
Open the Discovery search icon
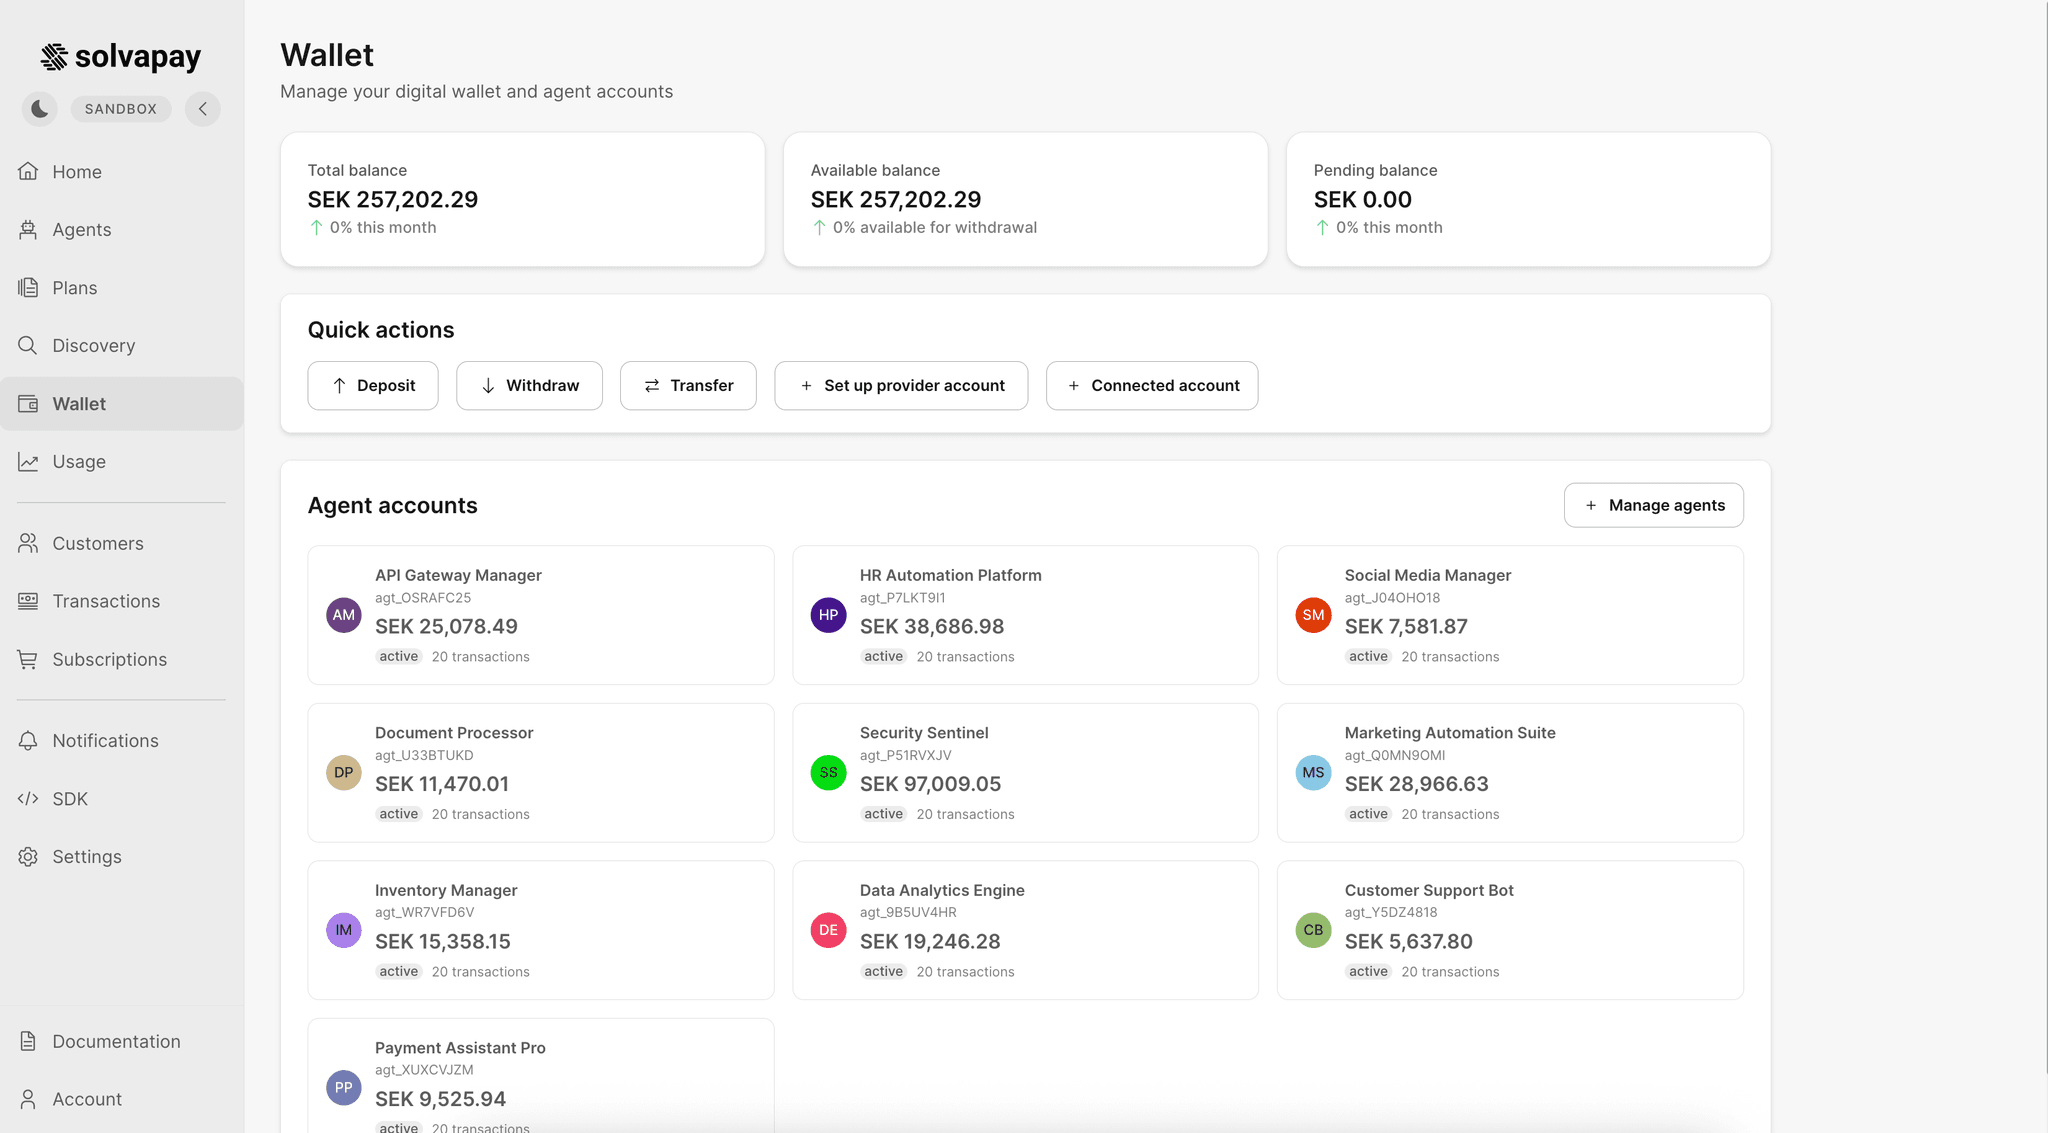click(29, 345)
